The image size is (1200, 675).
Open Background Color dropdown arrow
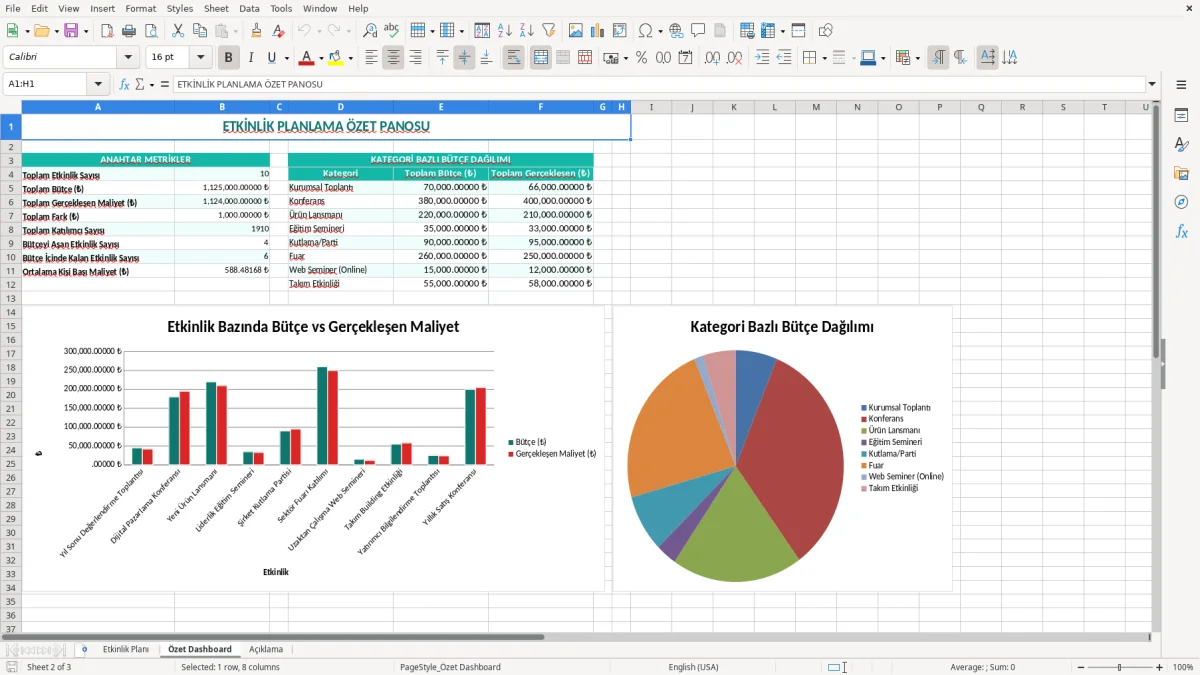click(x=350, y=58)
